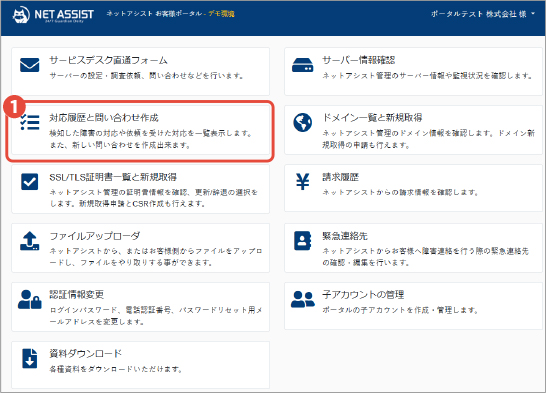Click the NET ASSIST cat logo
This screenshot has height=393, width=546.
pyautogui.click(x=21, y=15)
